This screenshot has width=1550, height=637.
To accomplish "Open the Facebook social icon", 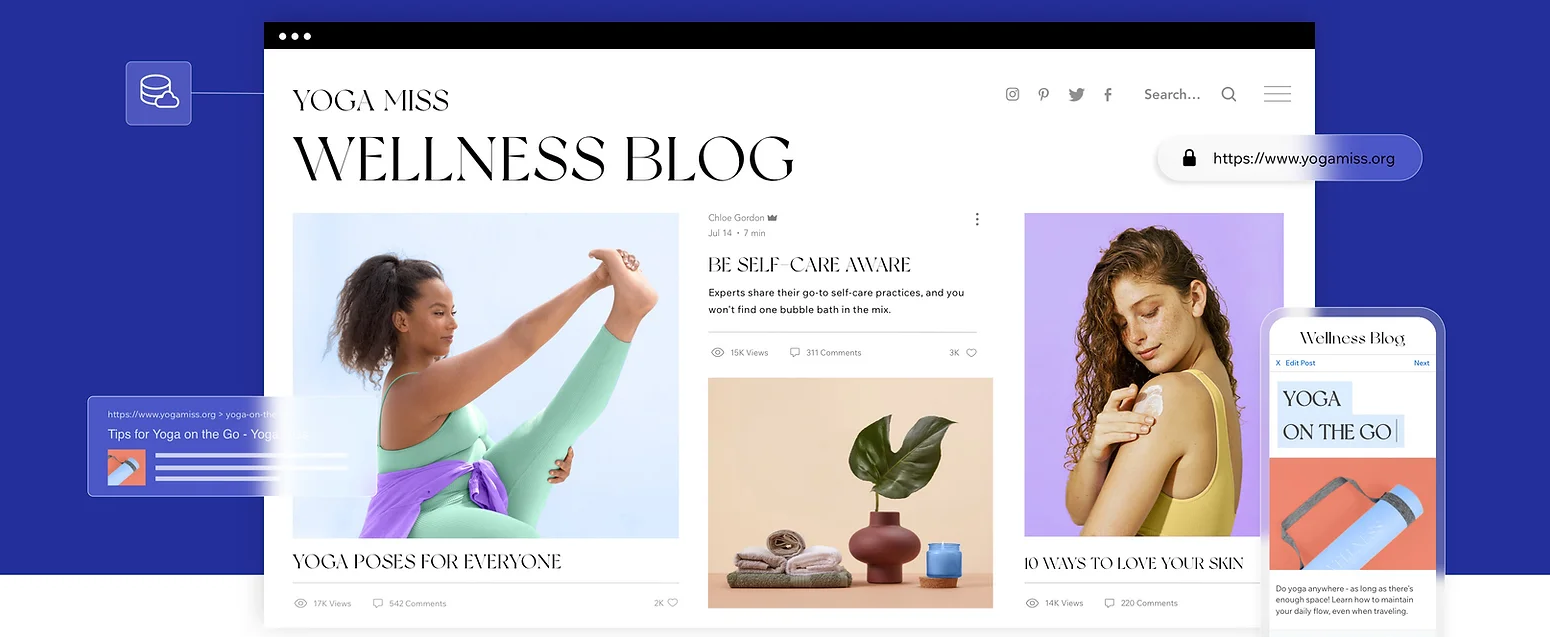I will click(x=1108, y=94).
